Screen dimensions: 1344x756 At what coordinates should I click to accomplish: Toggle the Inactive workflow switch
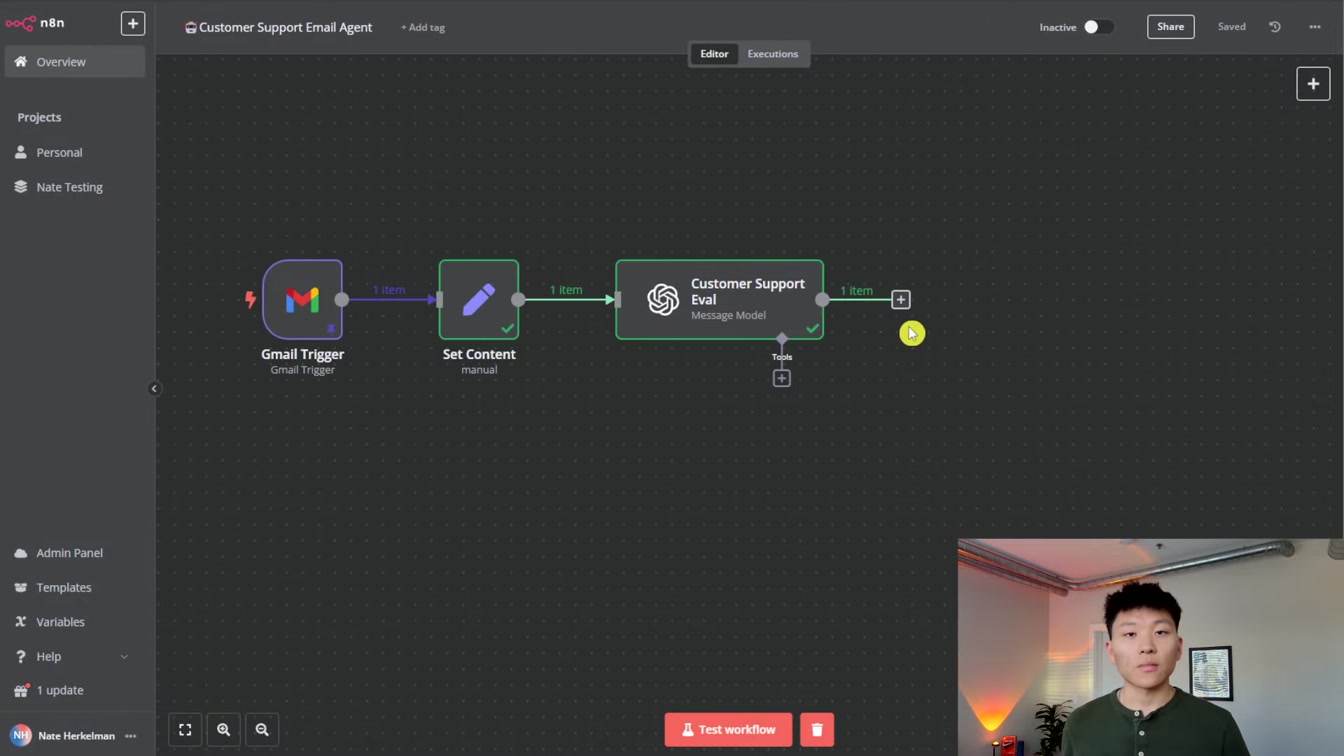(1098, 27)
